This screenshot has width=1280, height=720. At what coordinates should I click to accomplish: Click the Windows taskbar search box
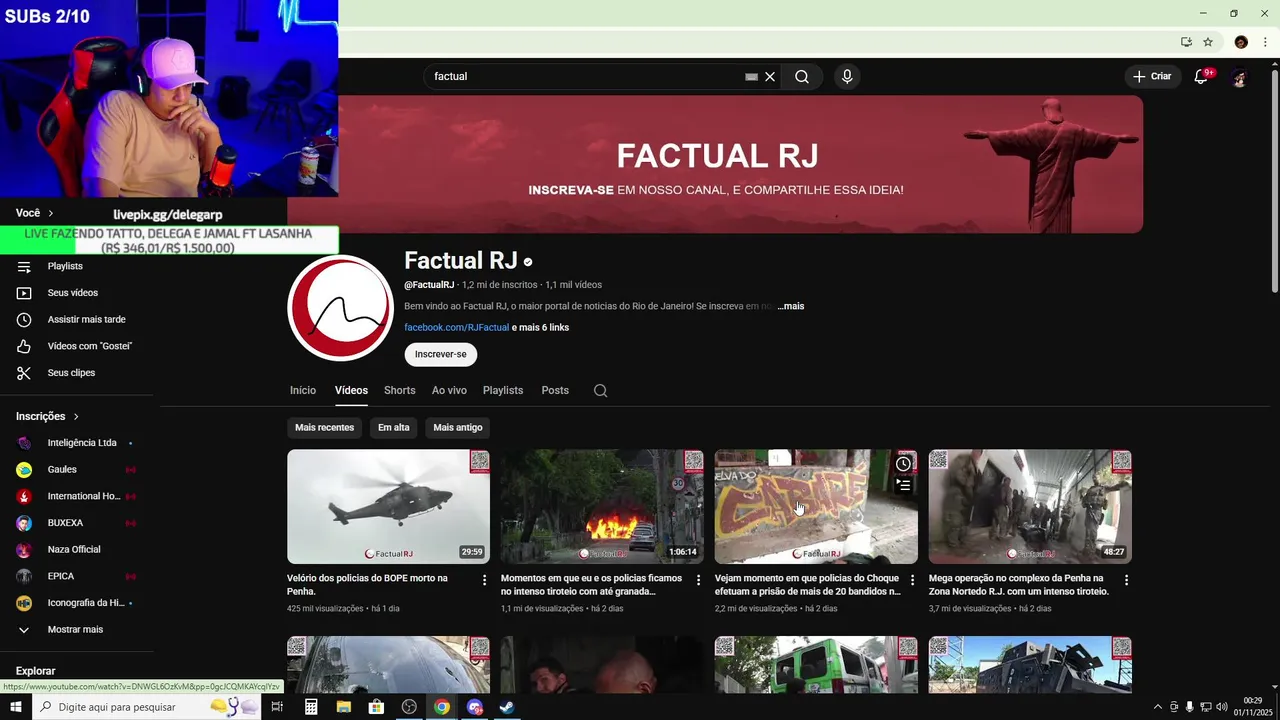tap(146, 707)
